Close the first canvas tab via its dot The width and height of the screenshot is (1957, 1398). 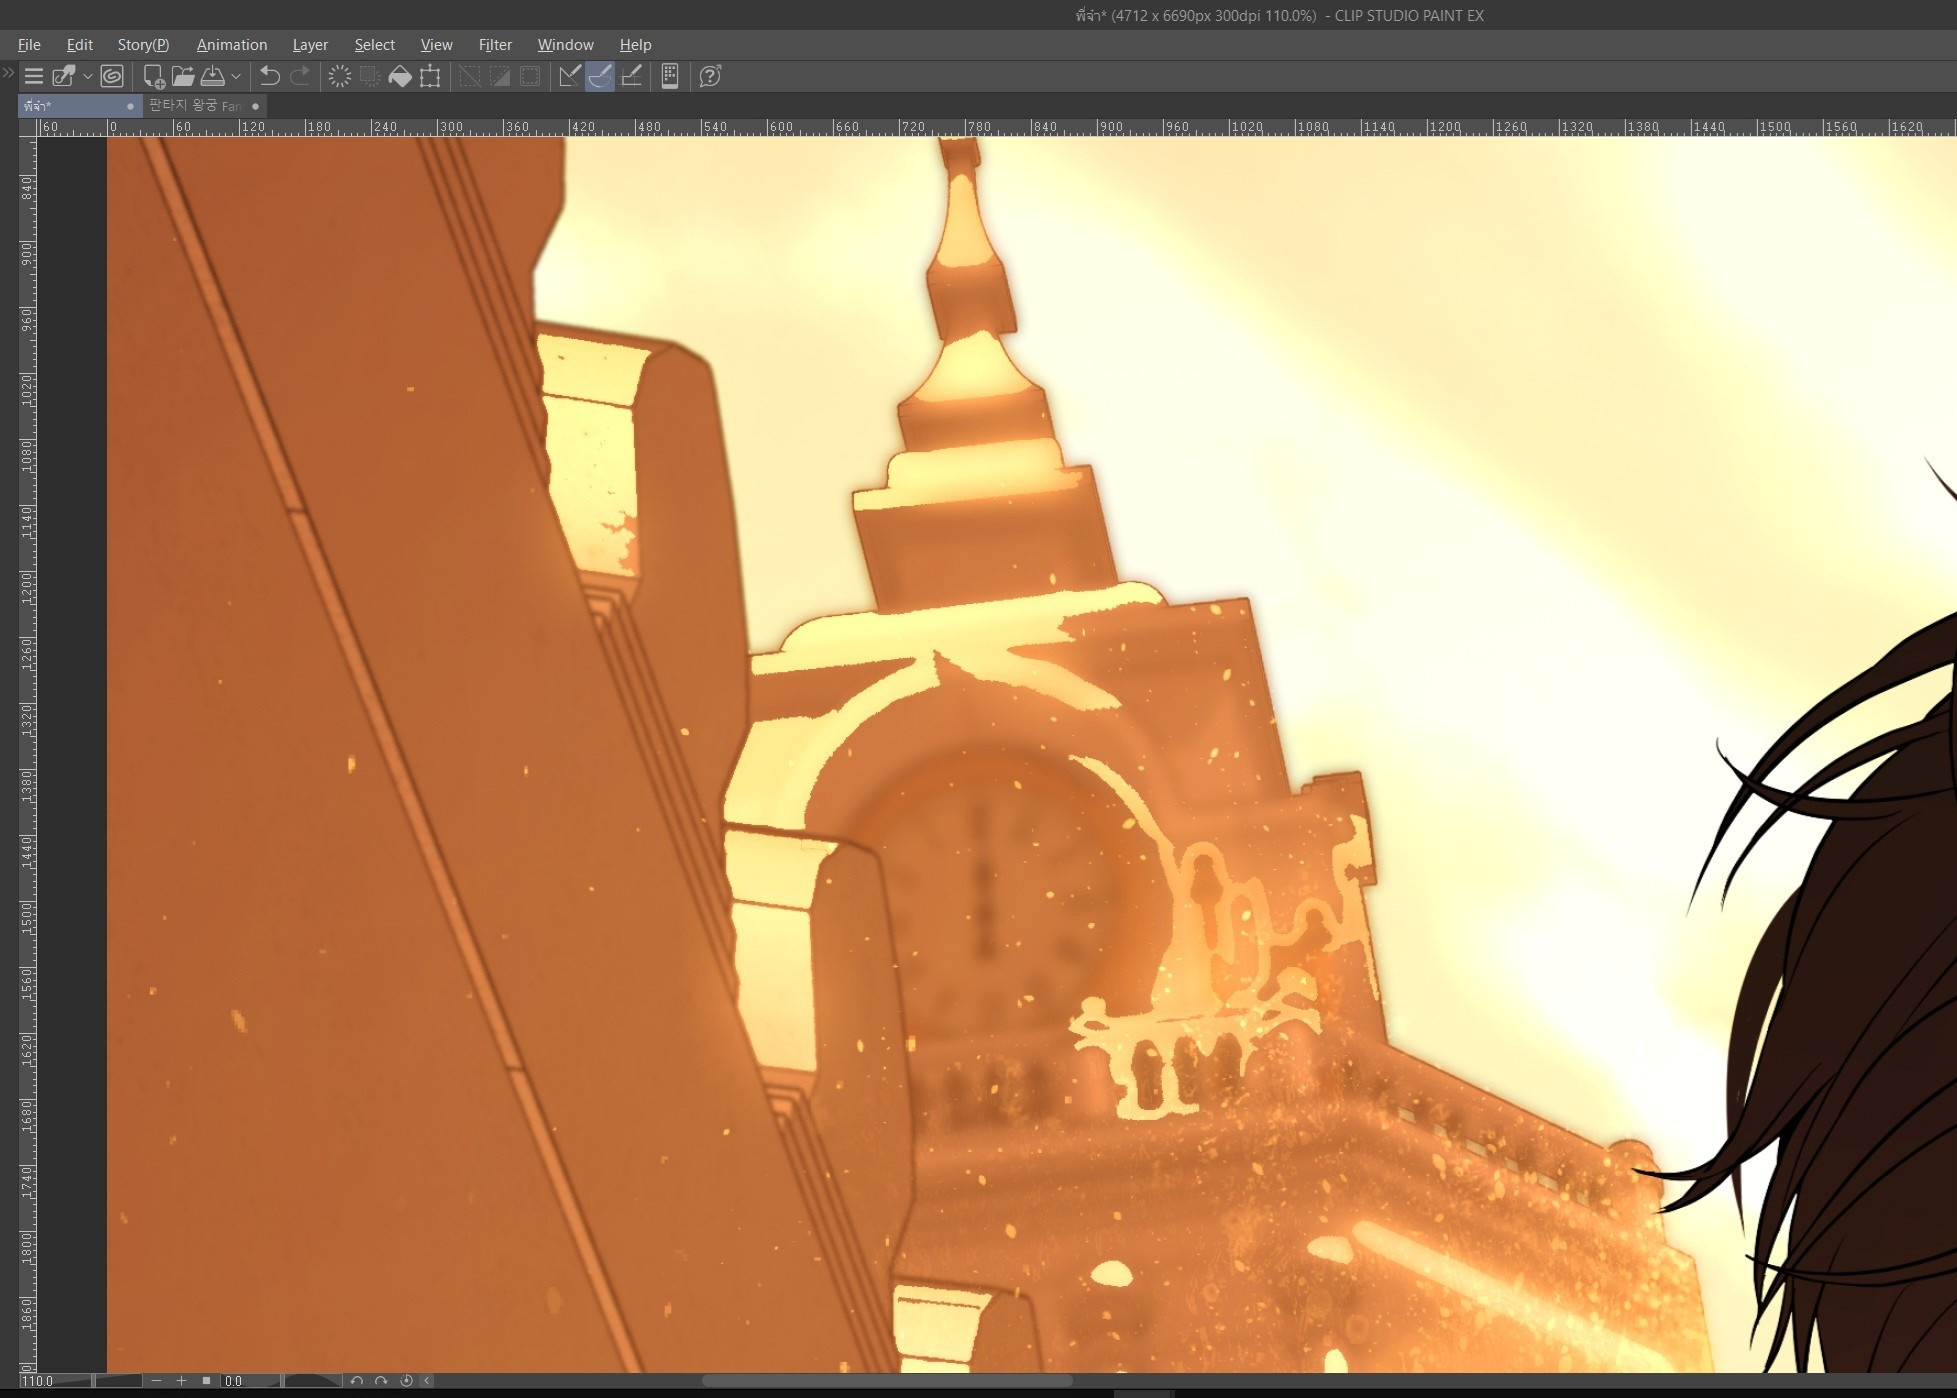tap(130, 106)
